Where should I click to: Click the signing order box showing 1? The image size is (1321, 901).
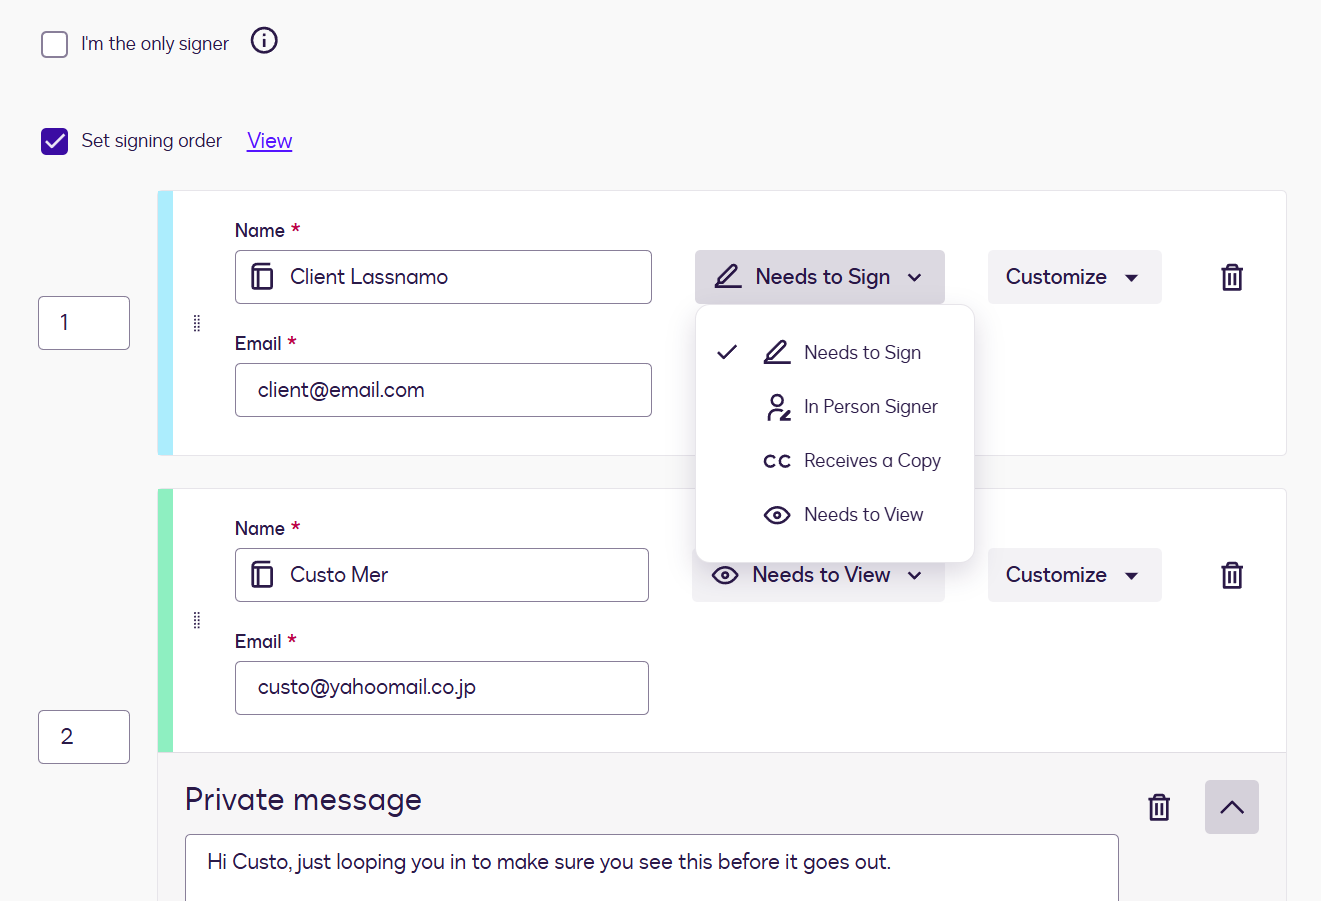[84, 323]
